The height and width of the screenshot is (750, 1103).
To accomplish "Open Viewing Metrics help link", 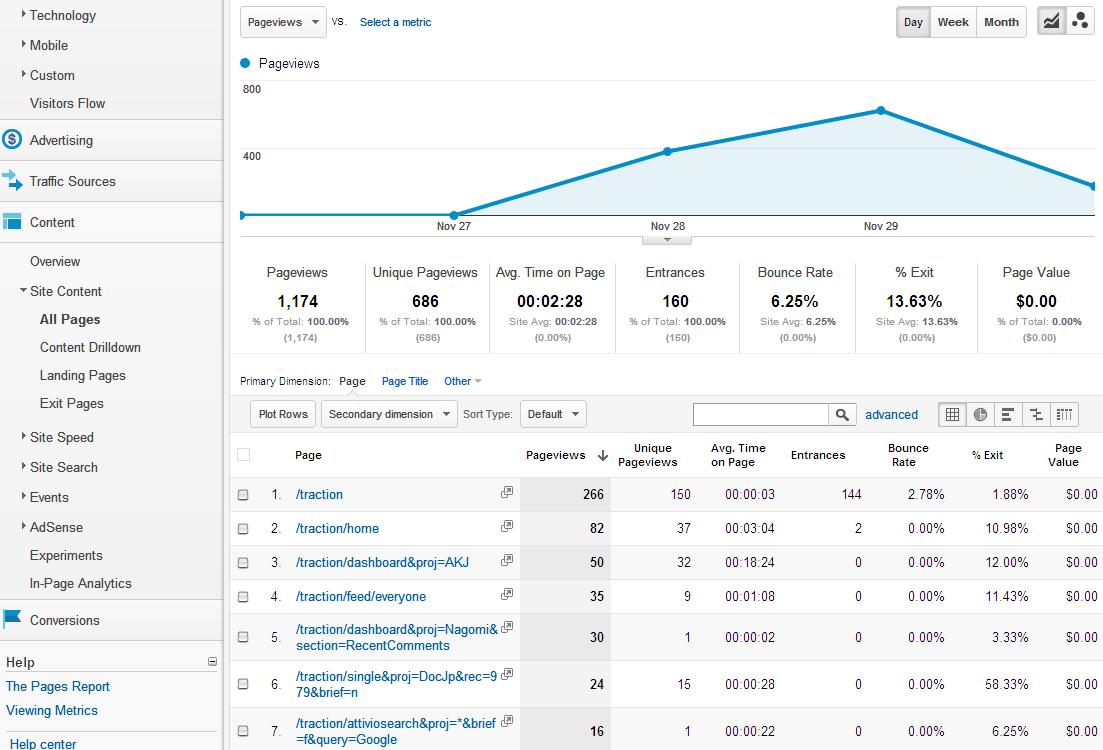I will click(x=52, y=711).
